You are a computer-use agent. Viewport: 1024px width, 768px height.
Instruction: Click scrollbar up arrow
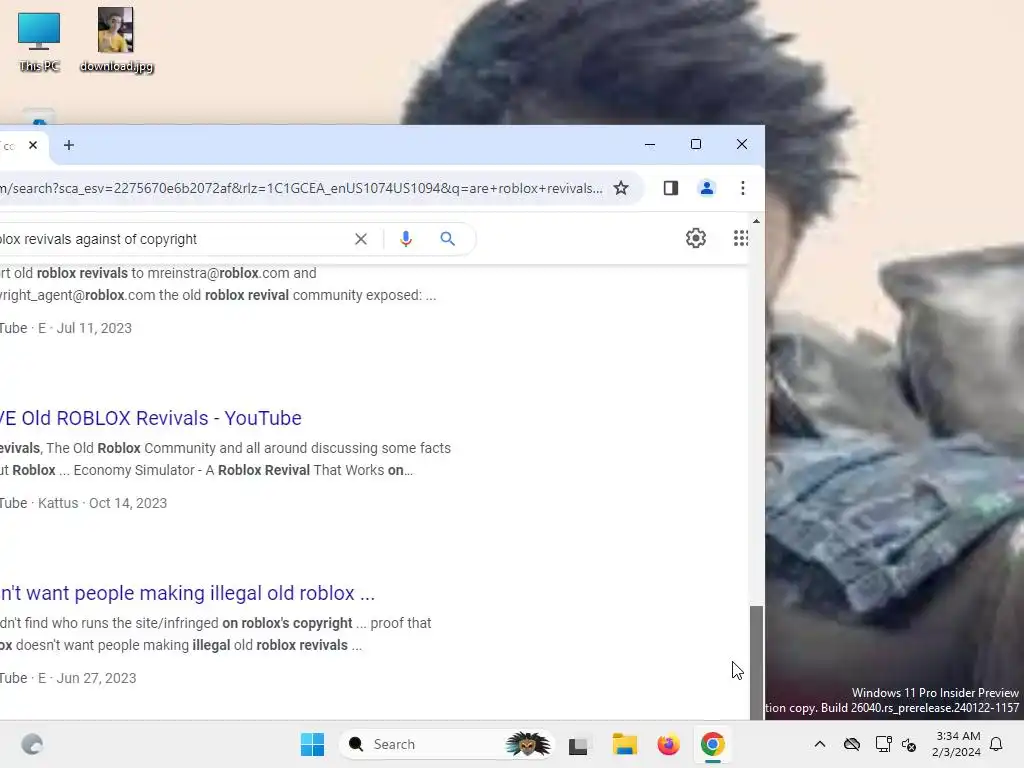pyautogui.click(x=756, y=221)
